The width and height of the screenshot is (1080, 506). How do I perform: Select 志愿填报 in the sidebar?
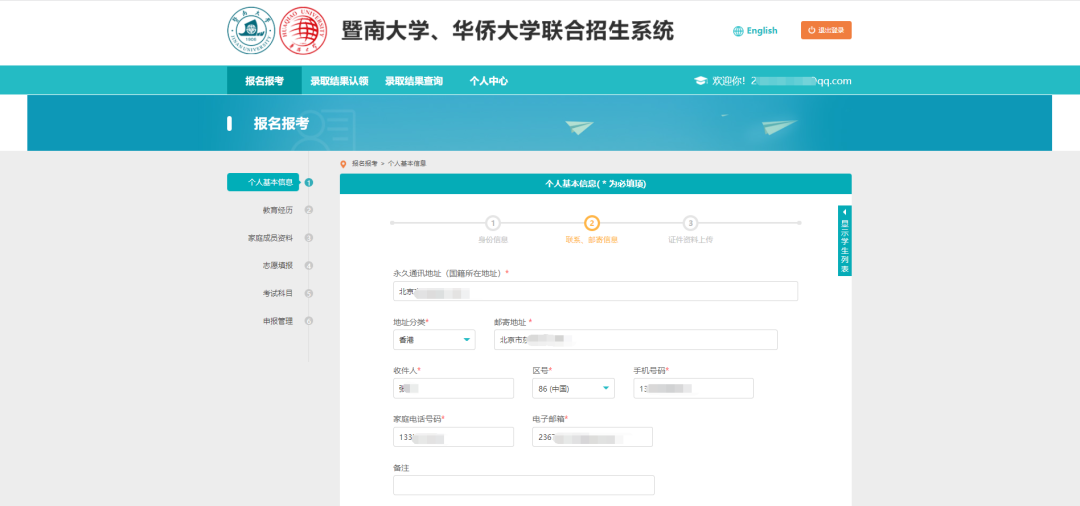(x=278, y=265)
